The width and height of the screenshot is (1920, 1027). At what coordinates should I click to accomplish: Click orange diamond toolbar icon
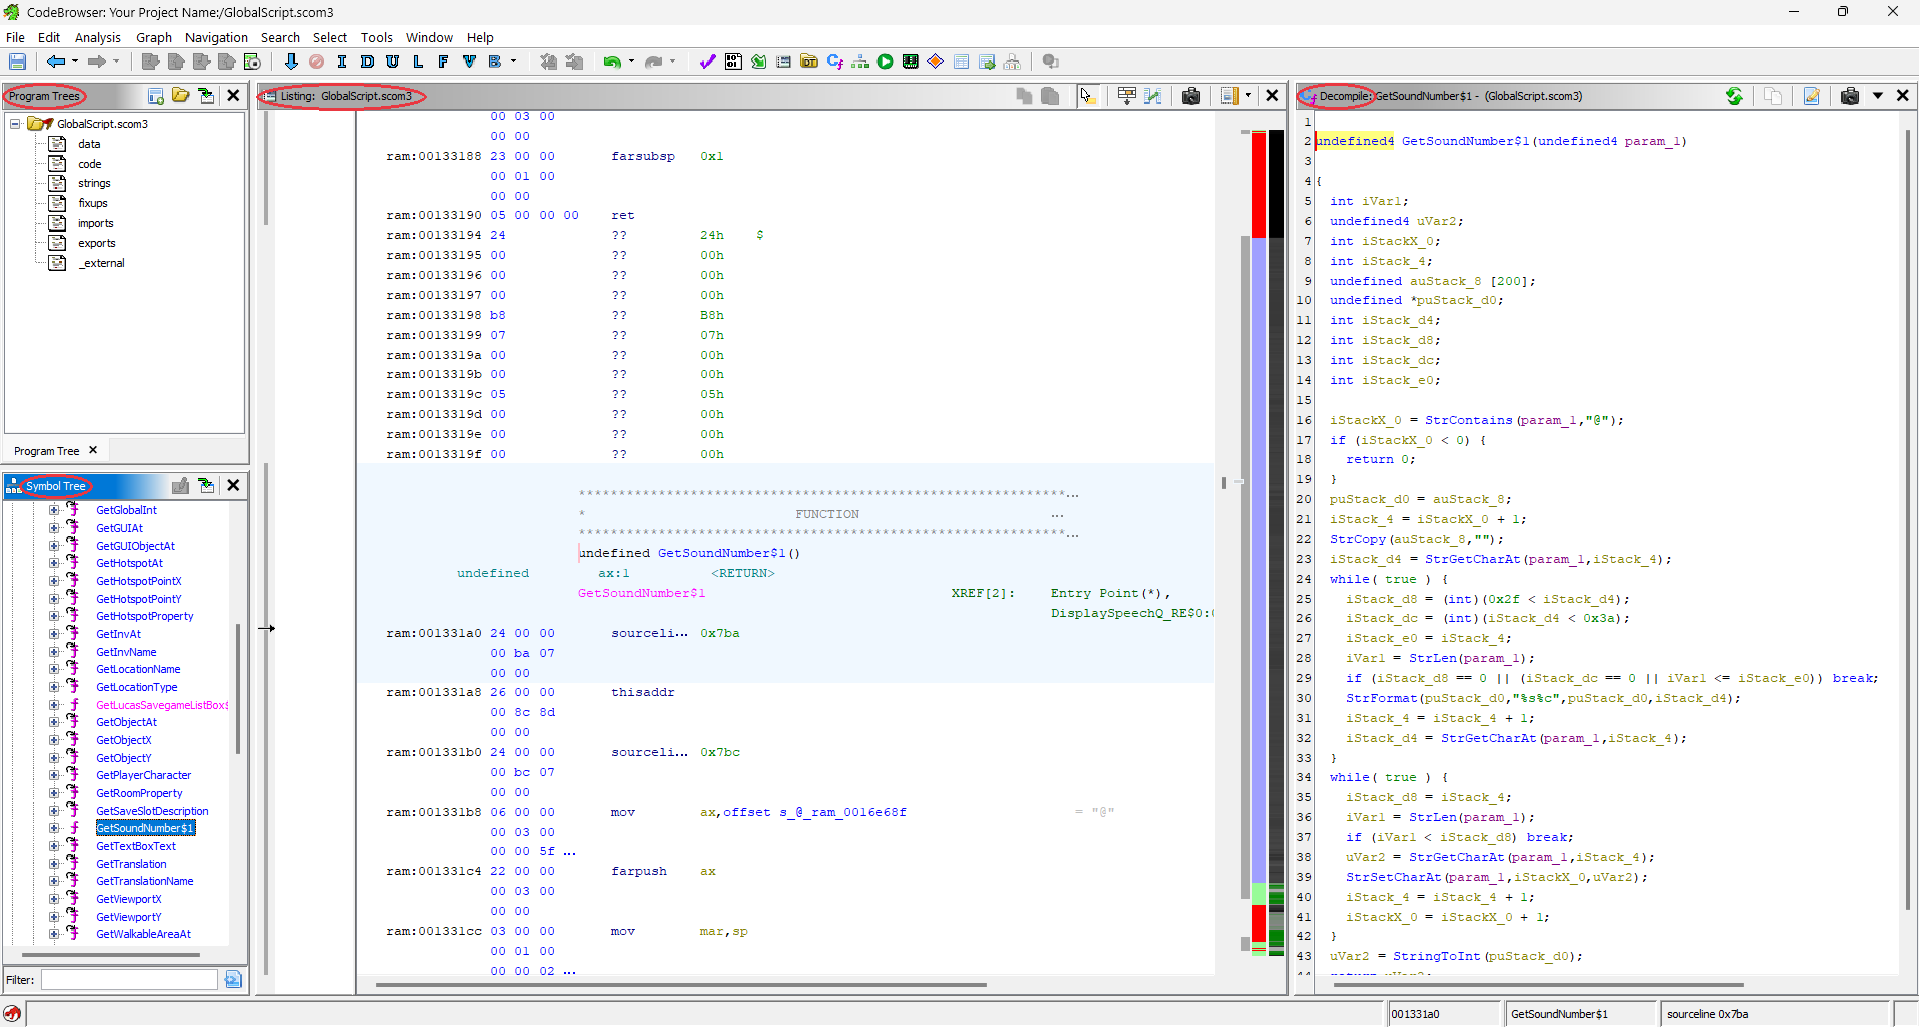[936, 62]
